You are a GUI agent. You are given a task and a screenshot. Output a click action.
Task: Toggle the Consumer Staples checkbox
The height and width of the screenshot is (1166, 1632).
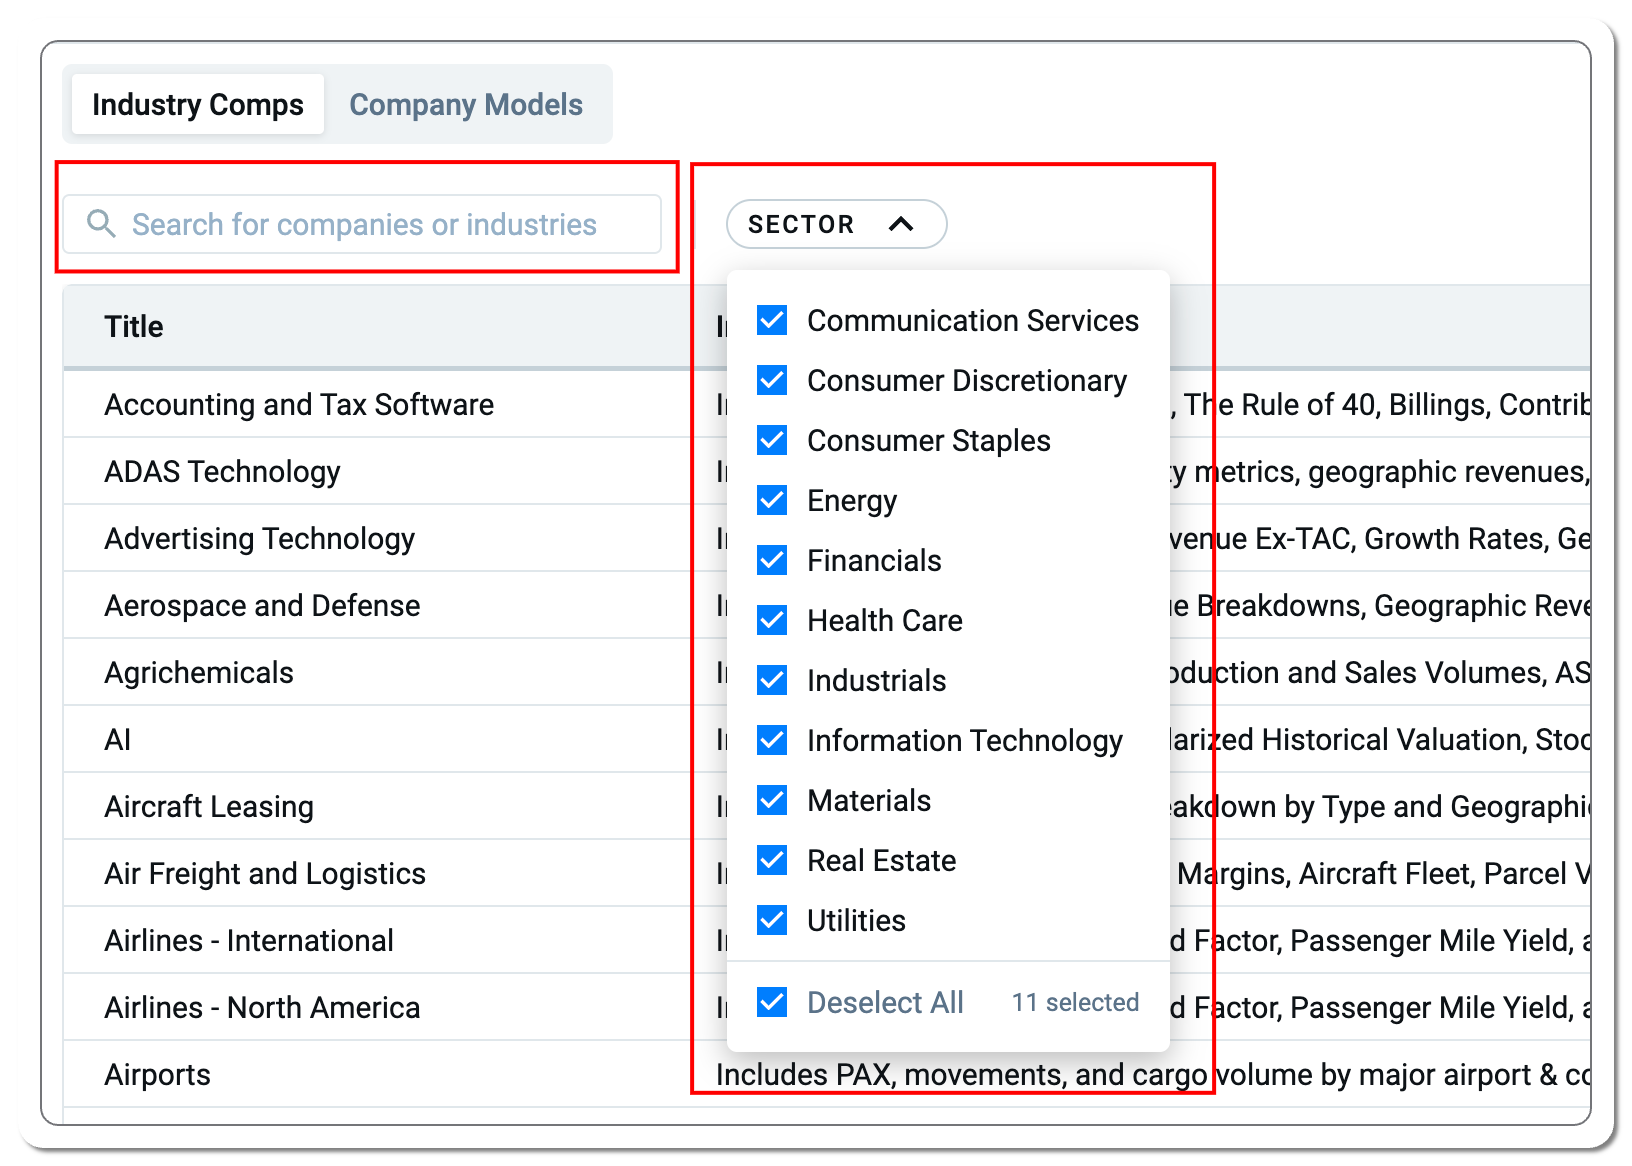(772, 440)
